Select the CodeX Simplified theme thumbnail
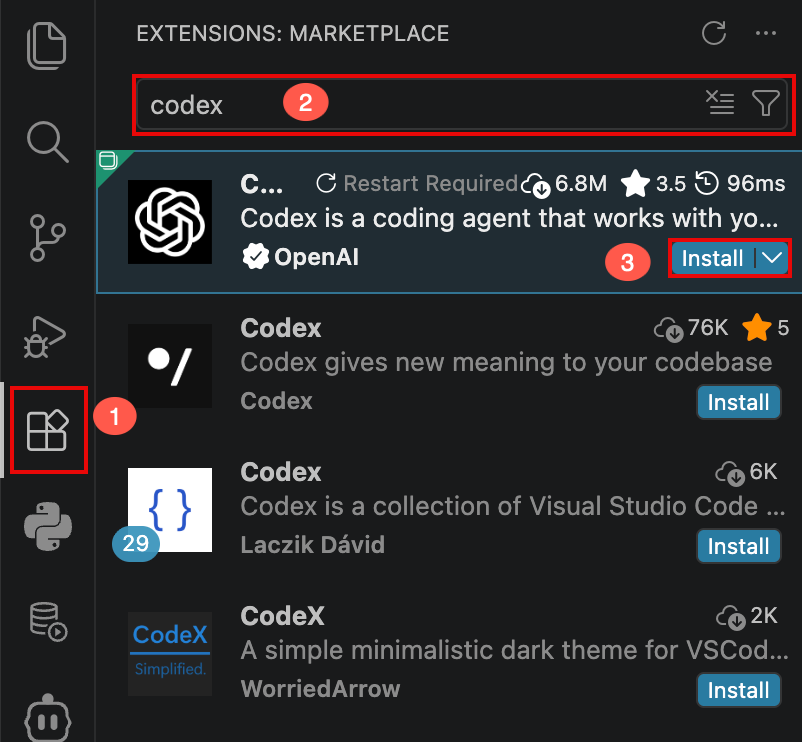802x742 pixels. click(170, 654)
